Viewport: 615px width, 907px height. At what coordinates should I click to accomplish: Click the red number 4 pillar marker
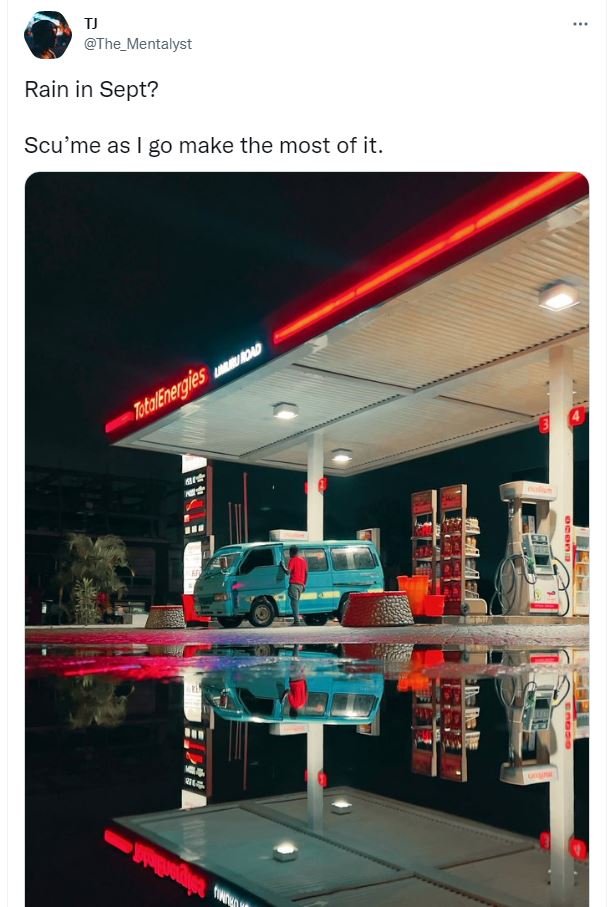pos(576,416)
